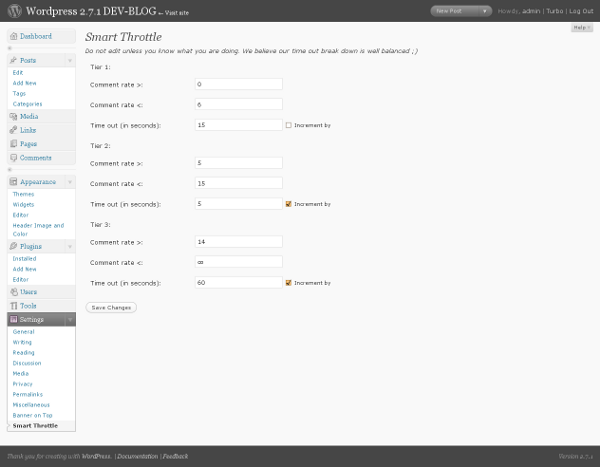
Task: Click the Tools icon in sidebar
Action: click(x=14, y=306)
